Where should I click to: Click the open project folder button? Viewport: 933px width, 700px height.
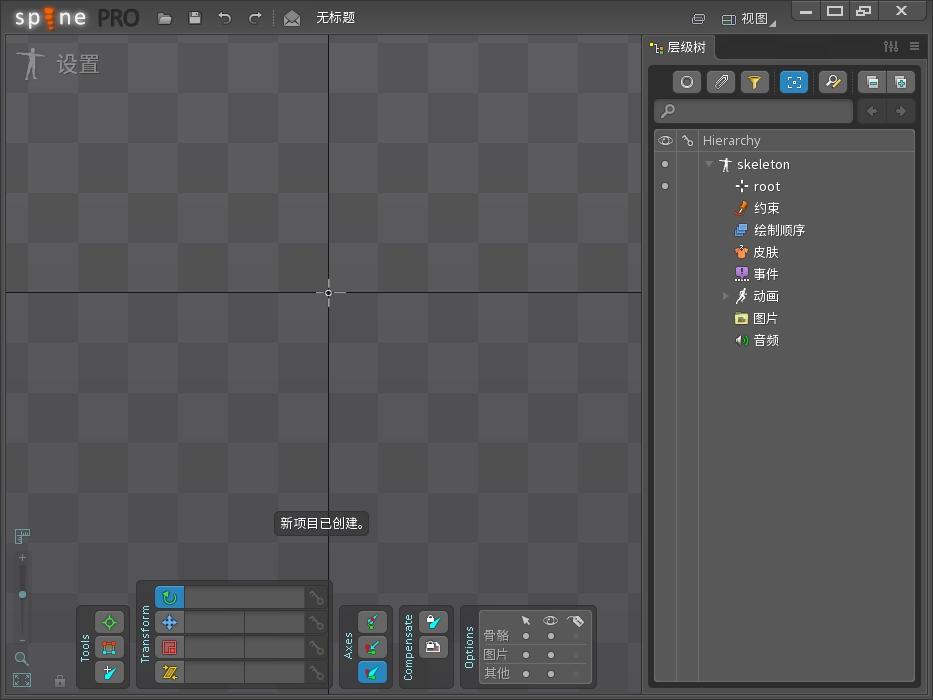pos(165,18)
